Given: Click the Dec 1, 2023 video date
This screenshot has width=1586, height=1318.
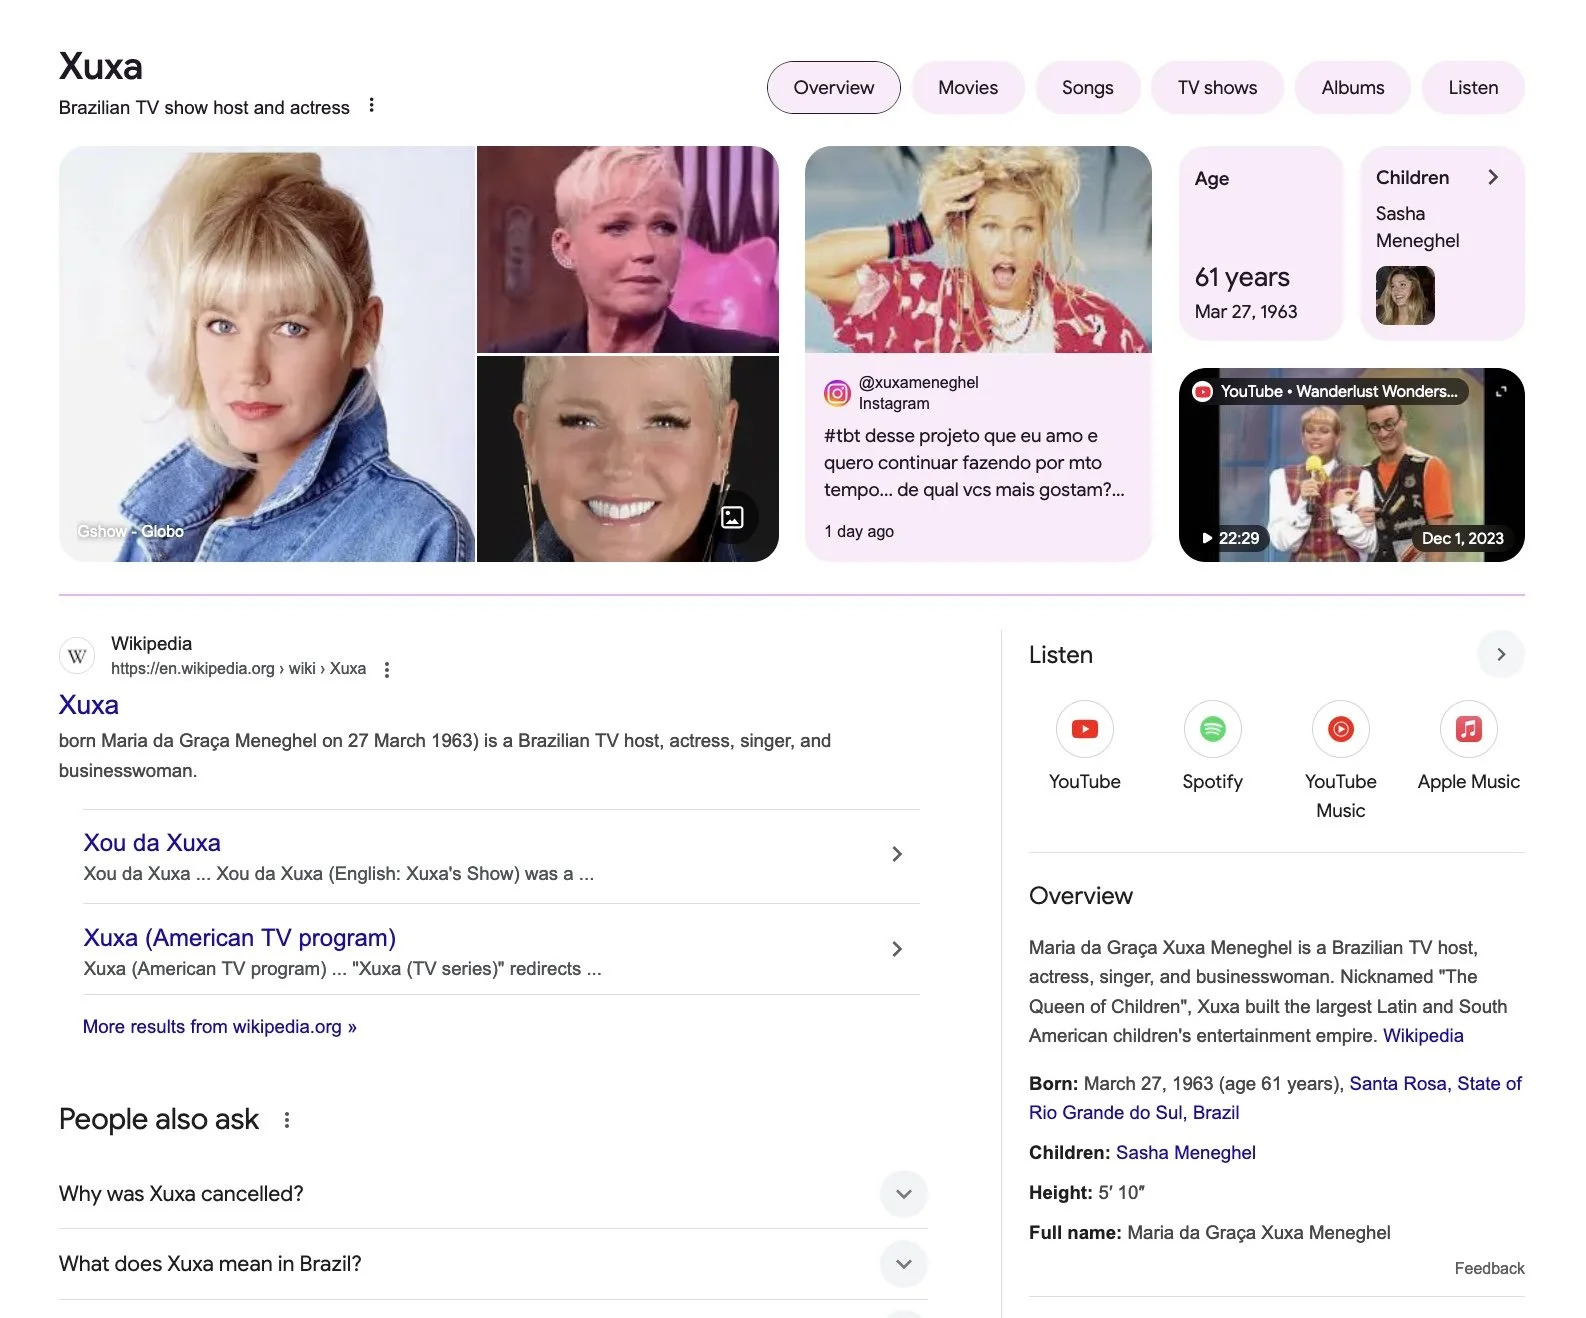Looking at the screenshot, I should (x=1462, y=538).
